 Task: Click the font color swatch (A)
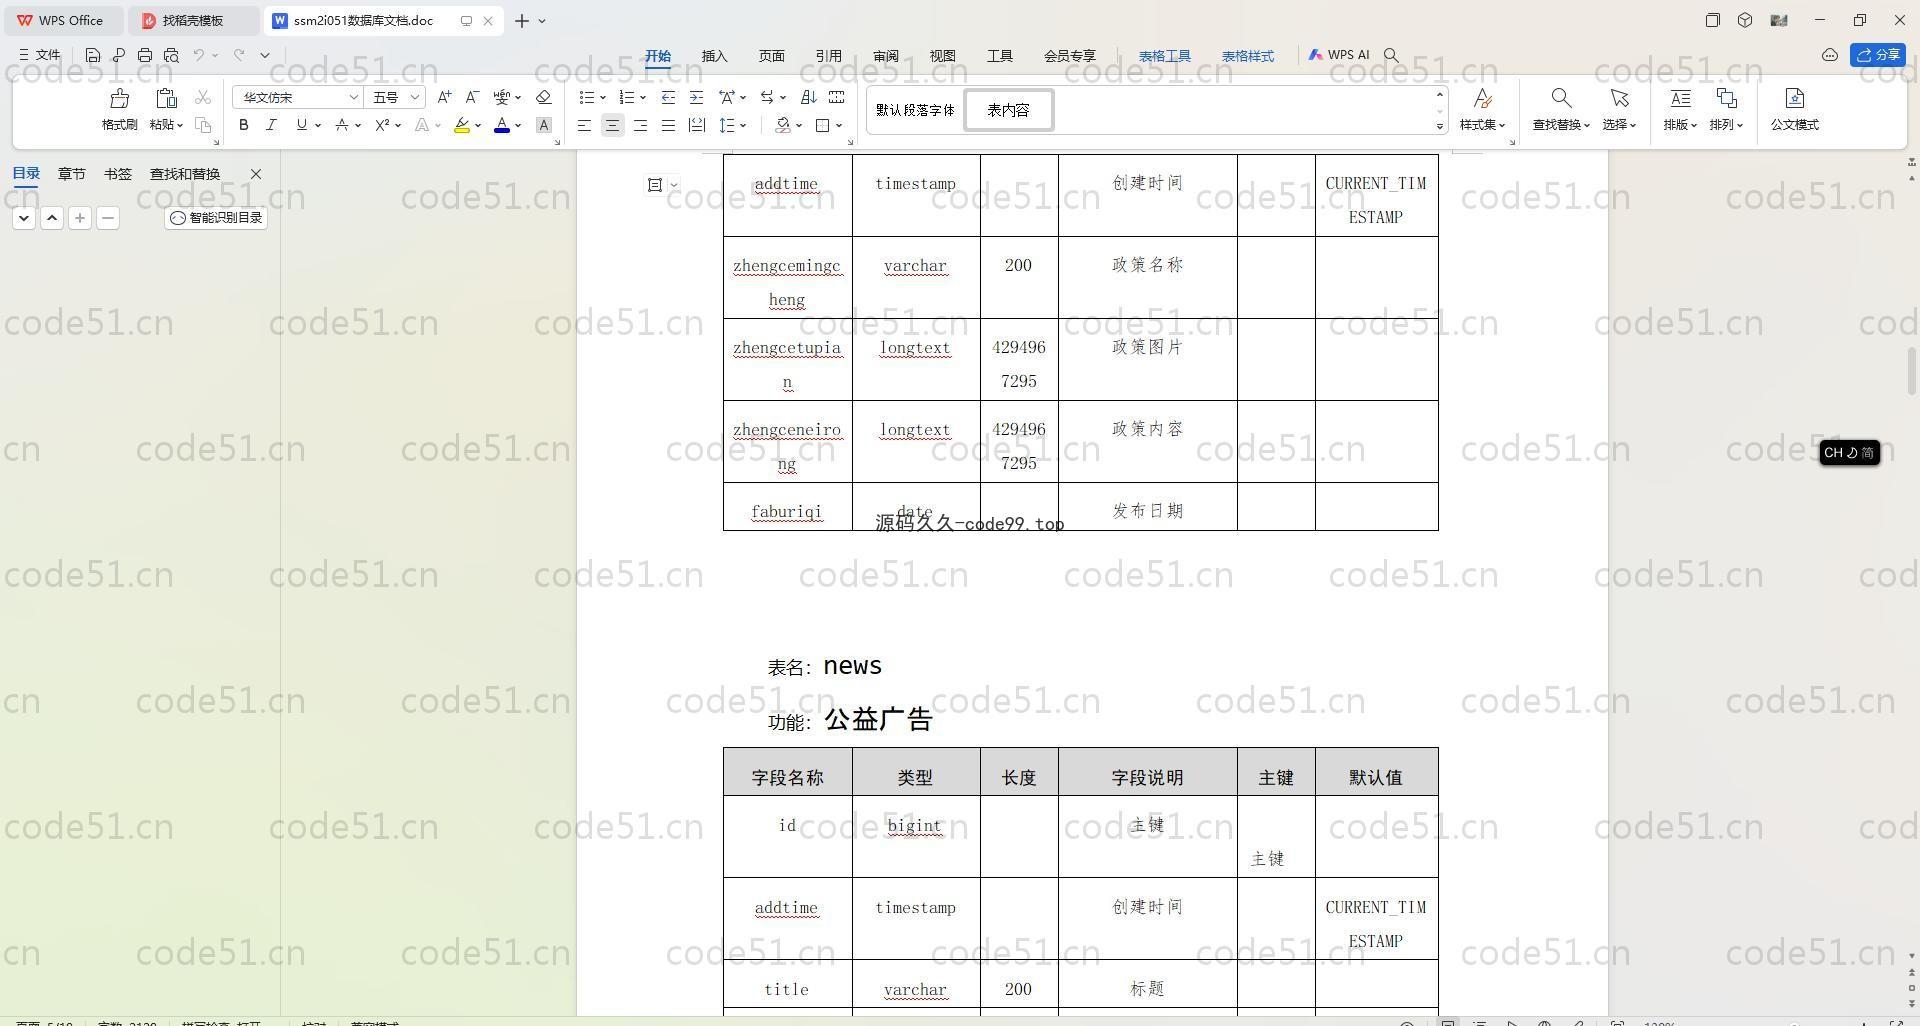coord(502,125)
